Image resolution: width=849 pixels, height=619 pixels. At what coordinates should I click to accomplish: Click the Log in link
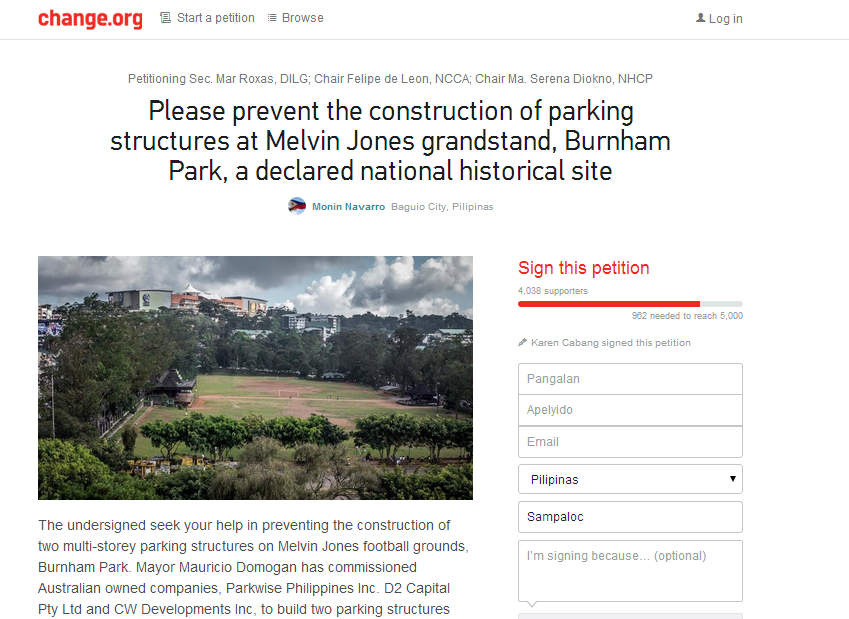click(x=726, y=18)
